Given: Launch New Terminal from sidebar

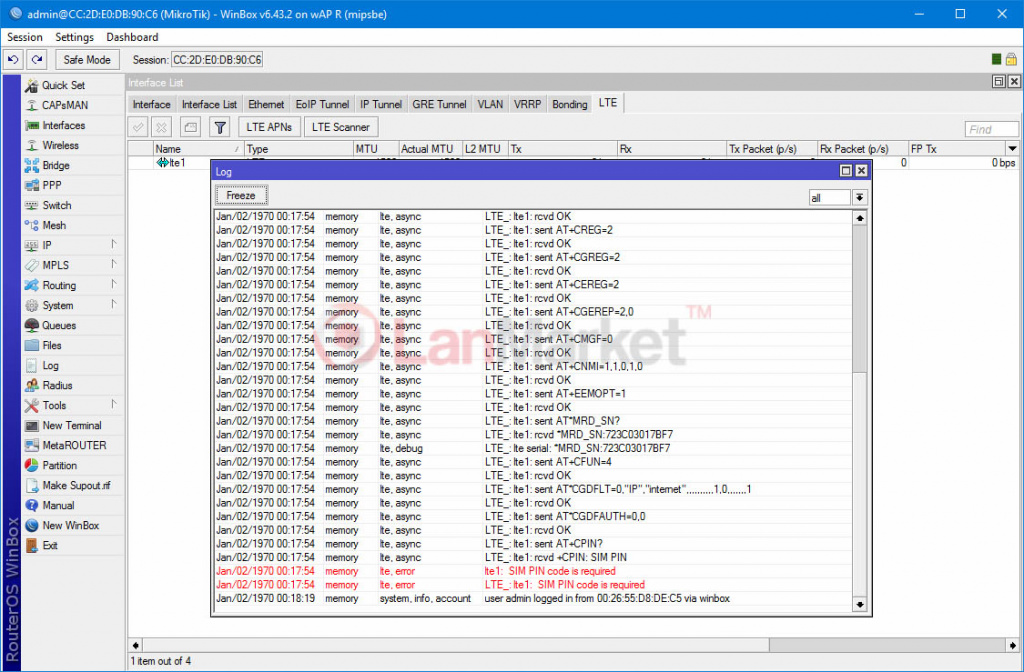Looking at the screenshot, I should click(x=71, y=425).
